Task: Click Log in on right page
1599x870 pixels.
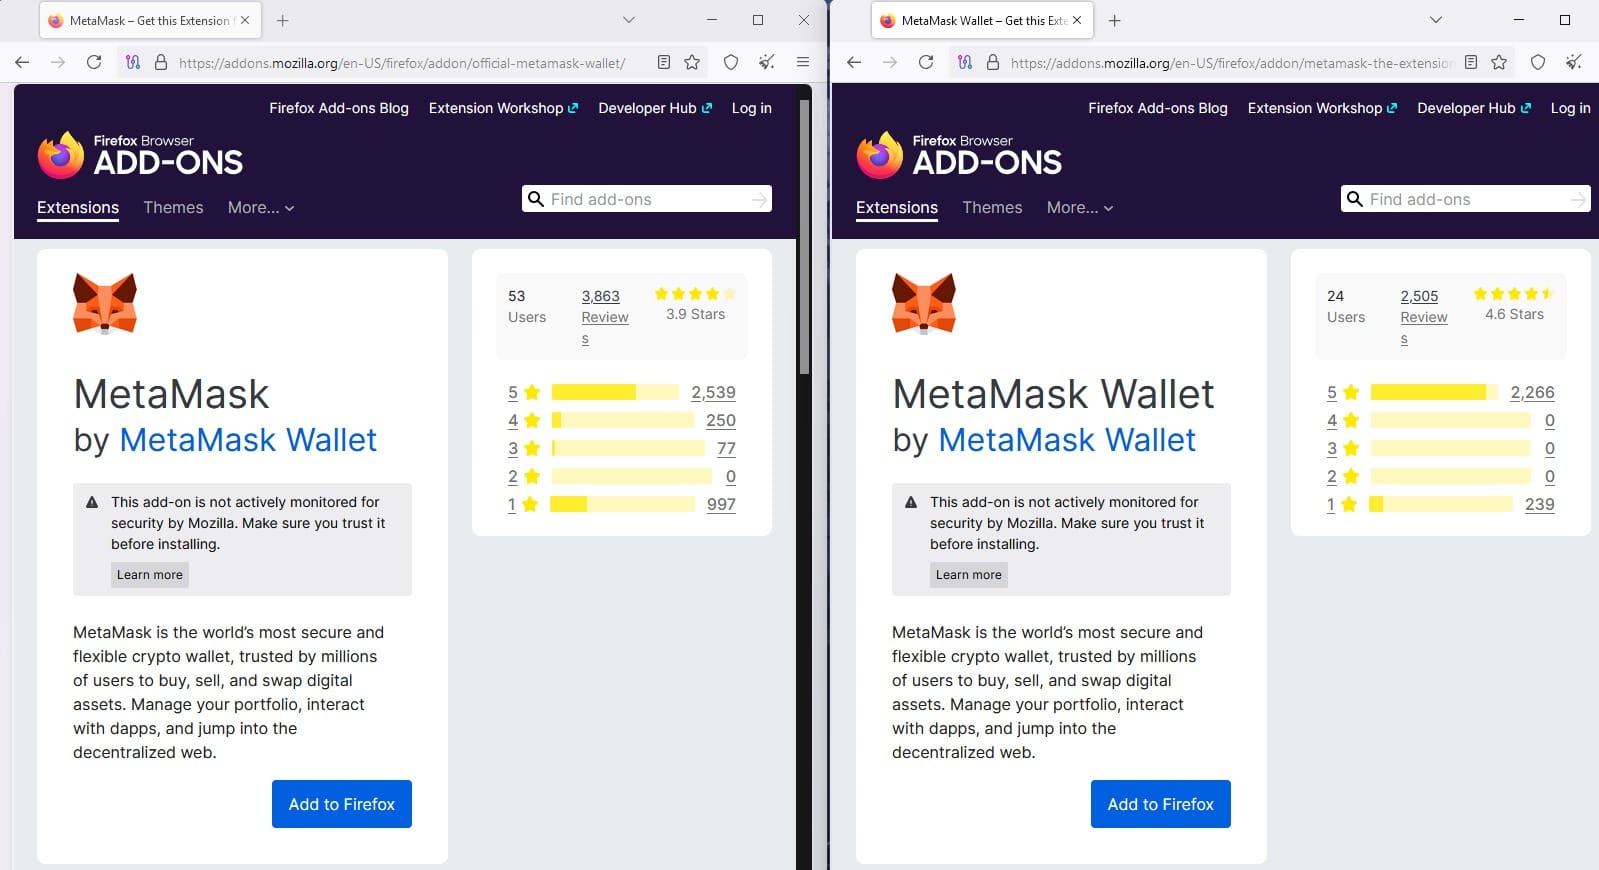Action: pyautogui.click(x=1570, y=108)
